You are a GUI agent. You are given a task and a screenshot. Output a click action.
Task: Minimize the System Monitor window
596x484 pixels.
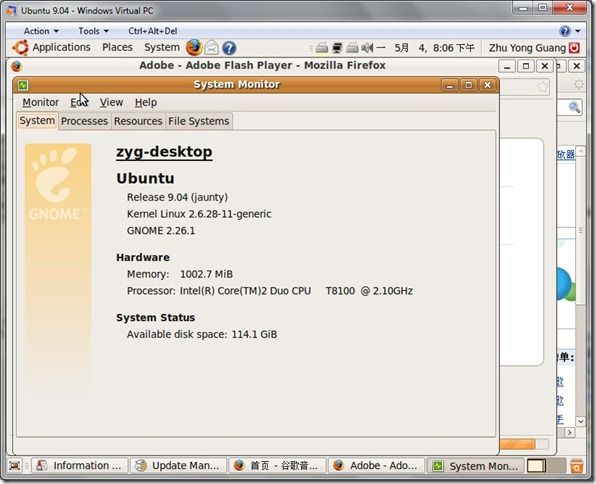tap(450, 85)
